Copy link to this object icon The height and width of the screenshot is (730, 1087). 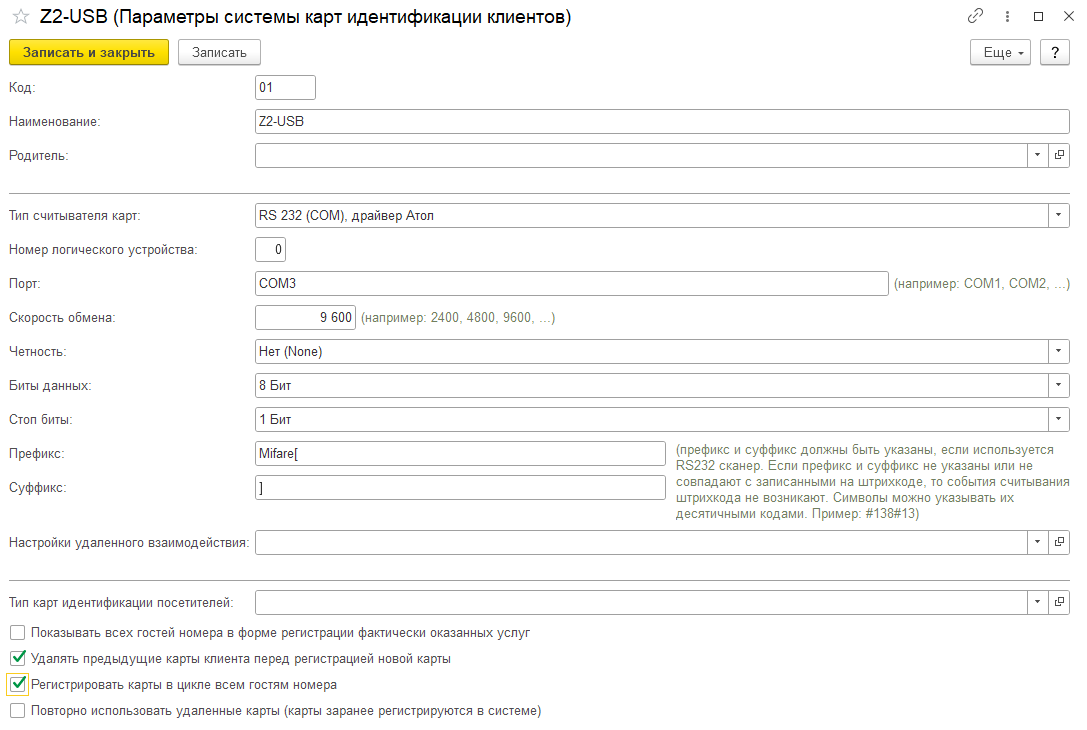point(975,16)
